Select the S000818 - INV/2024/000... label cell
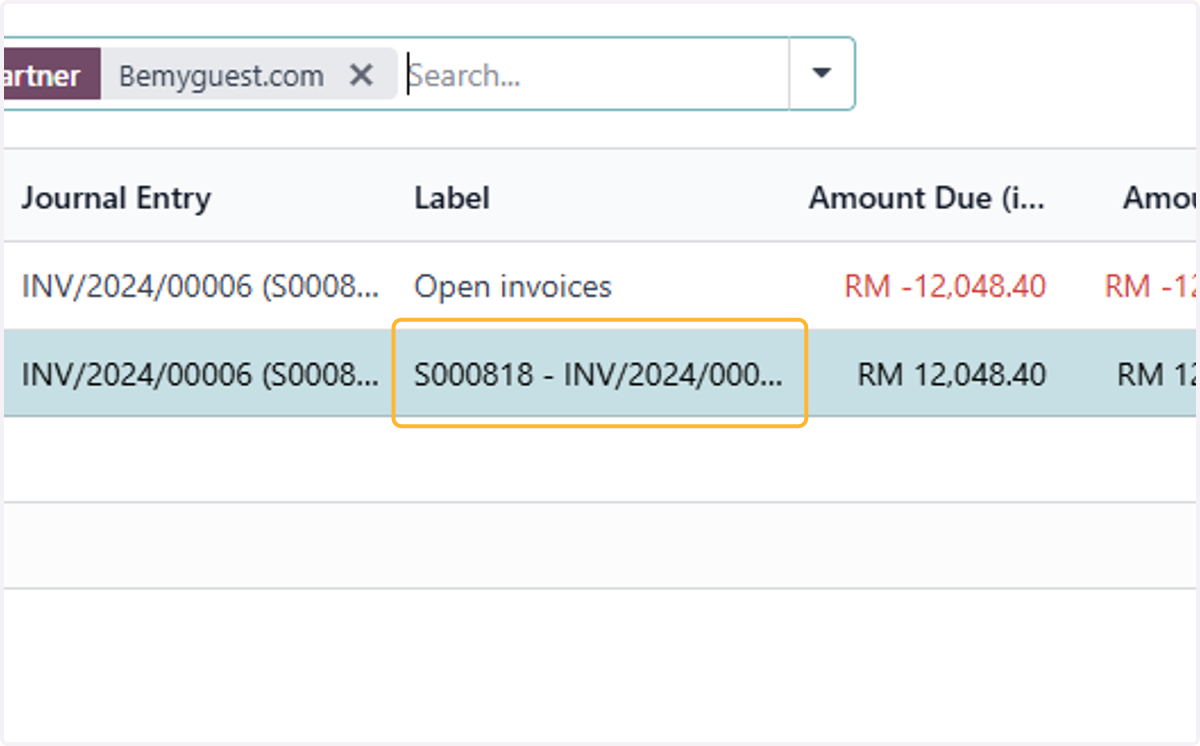The height and width of the screenshot is (746, 1200). [x=599, y=374]
